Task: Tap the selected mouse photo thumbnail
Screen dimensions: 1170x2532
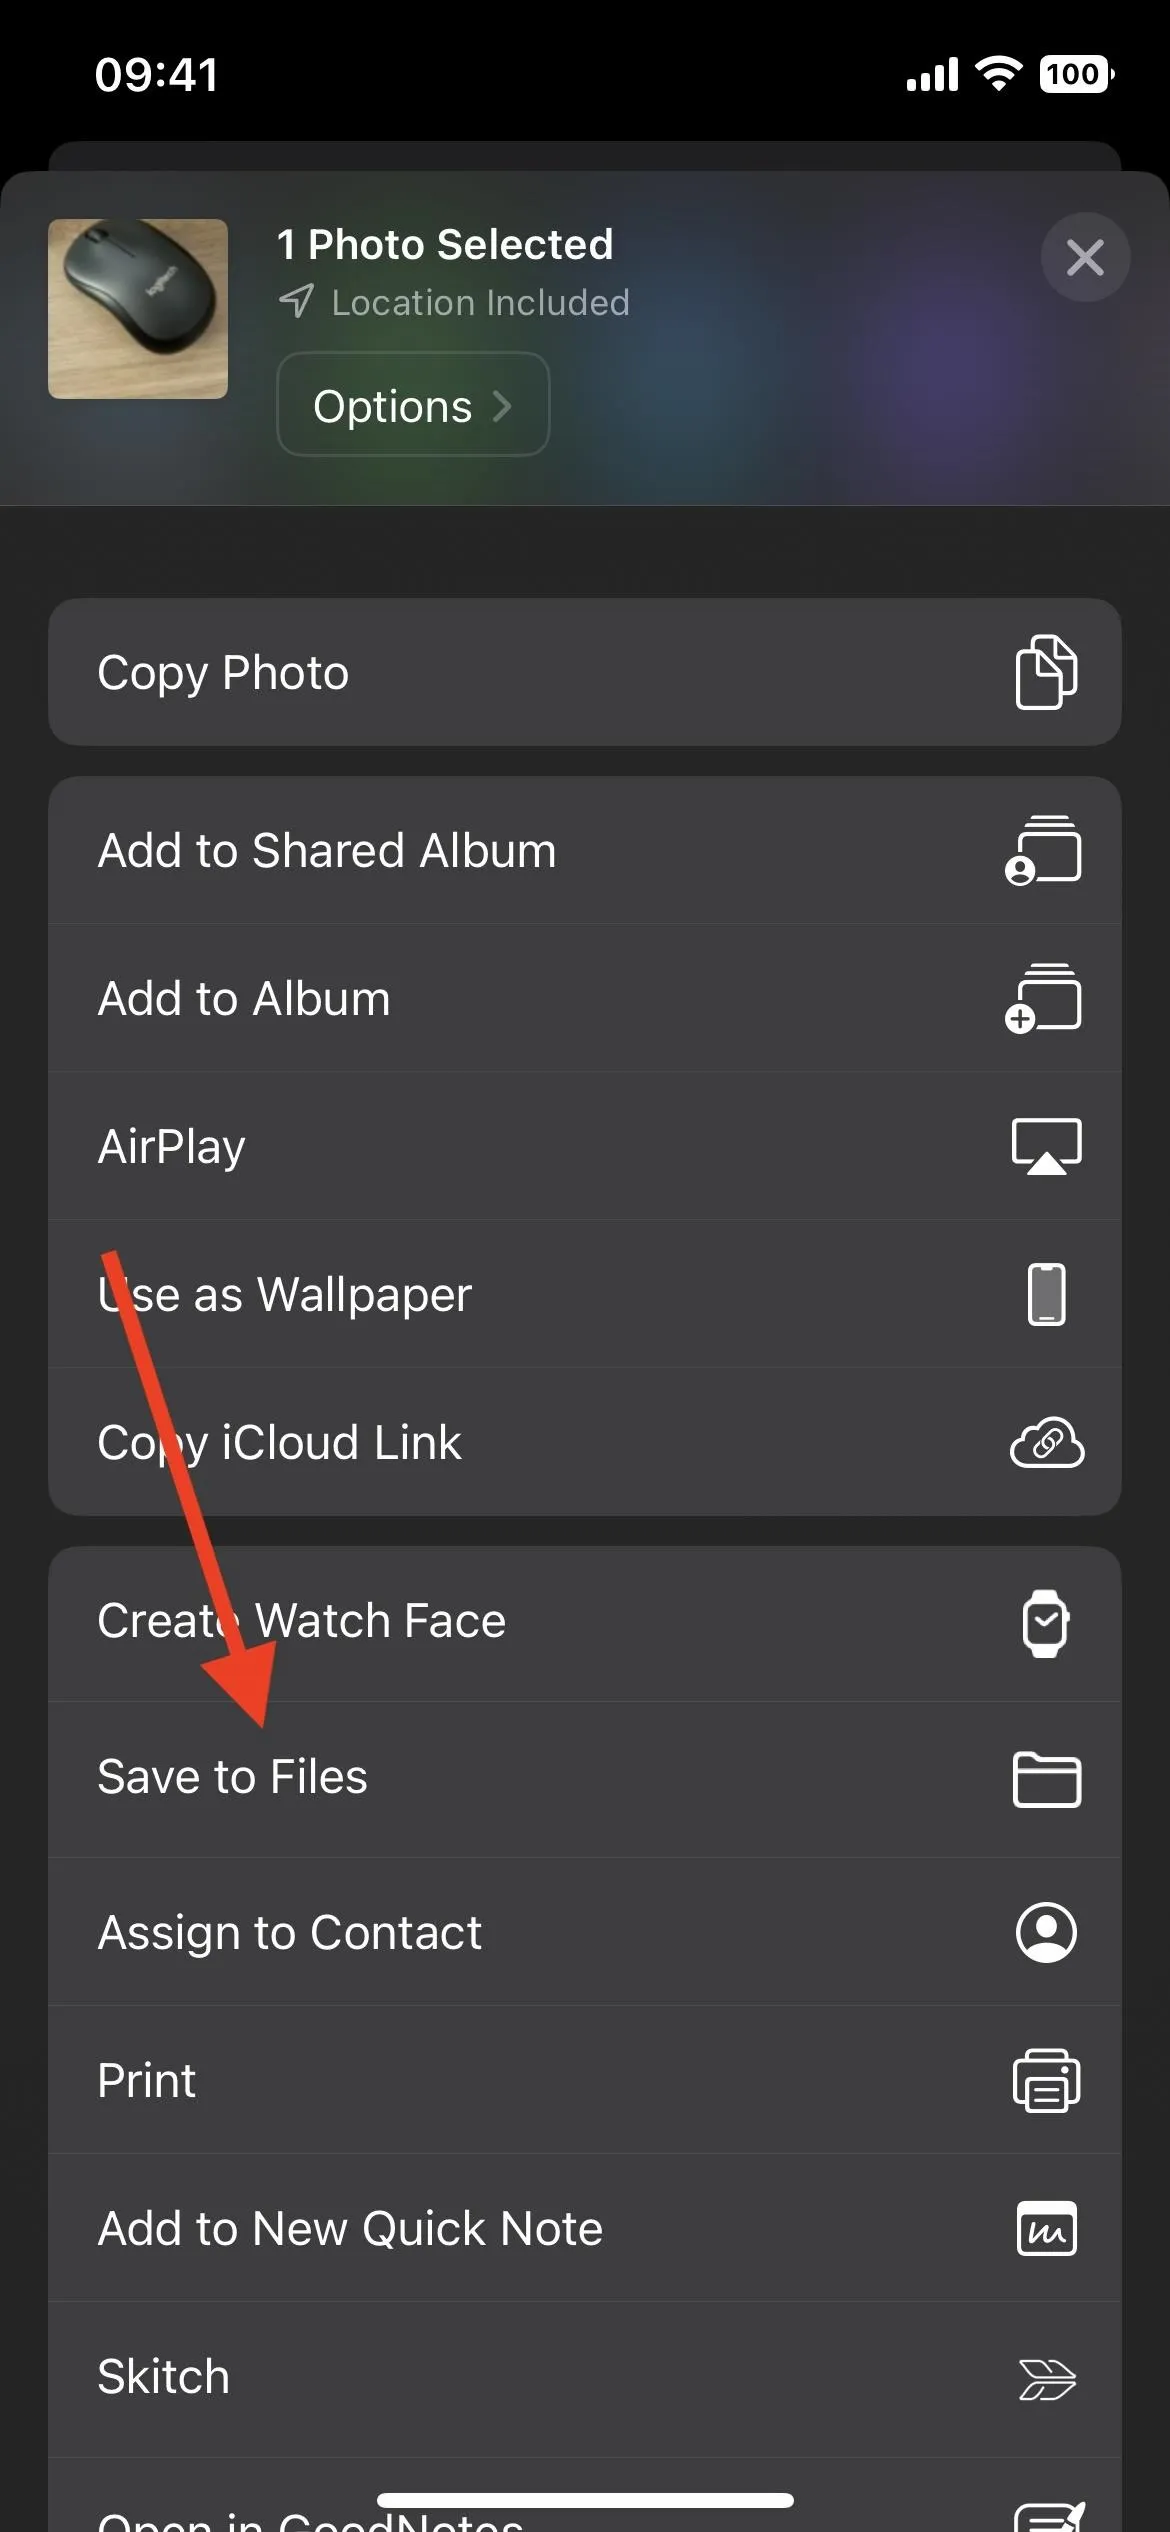Action: 138,309
